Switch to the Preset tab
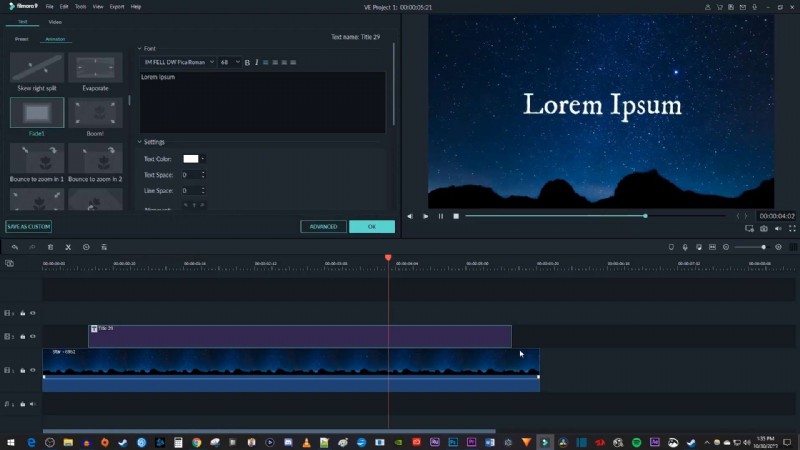 pos(21,39)
